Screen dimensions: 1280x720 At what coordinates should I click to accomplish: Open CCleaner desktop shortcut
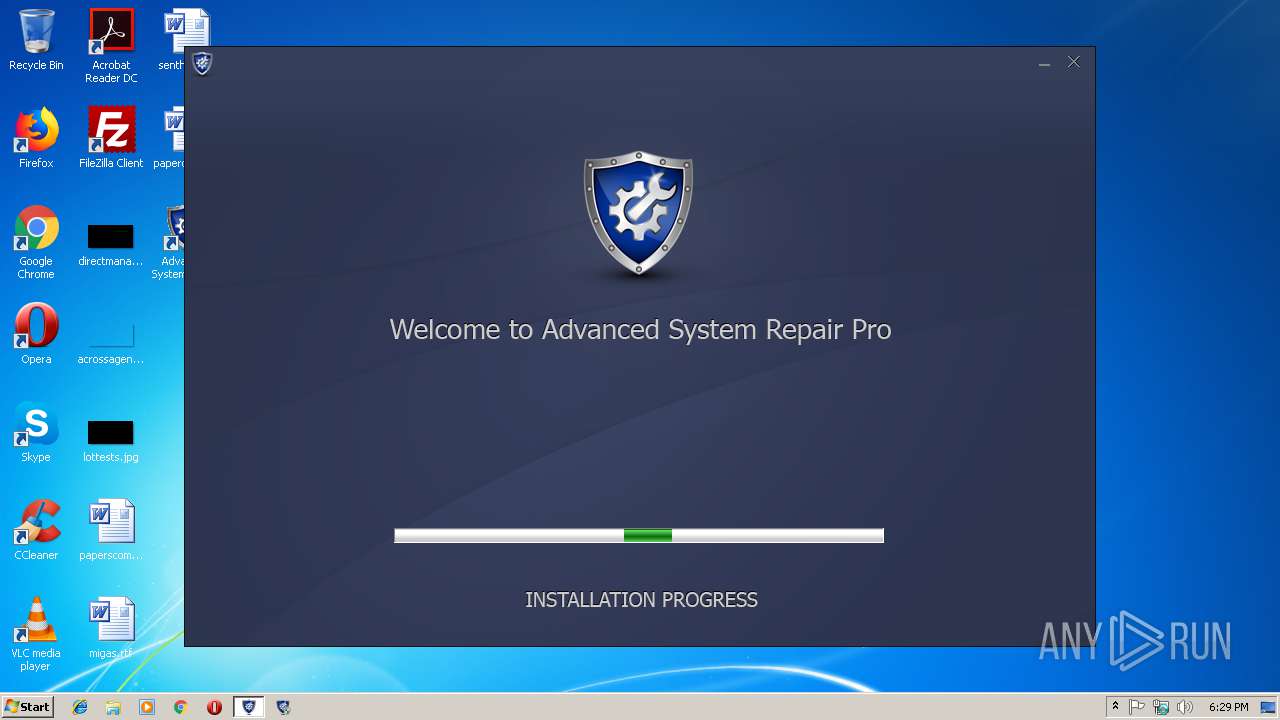point(36,530)
